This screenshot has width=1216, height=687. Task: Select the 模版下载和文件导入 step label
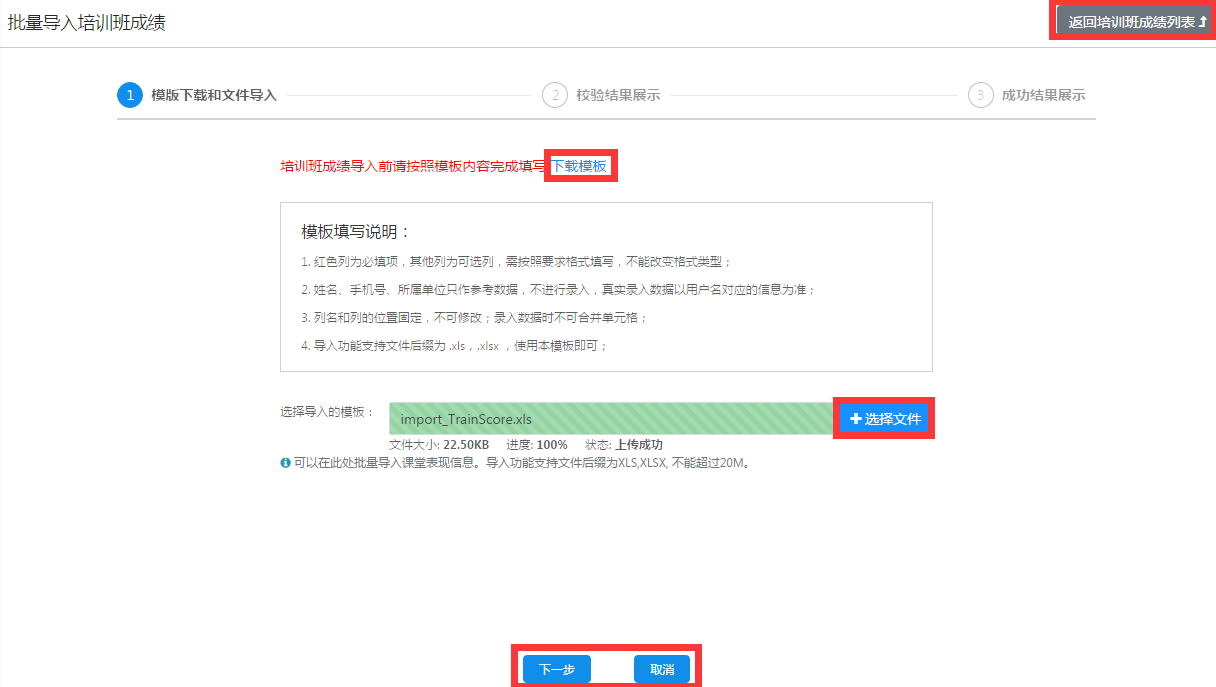pos(213,95)
